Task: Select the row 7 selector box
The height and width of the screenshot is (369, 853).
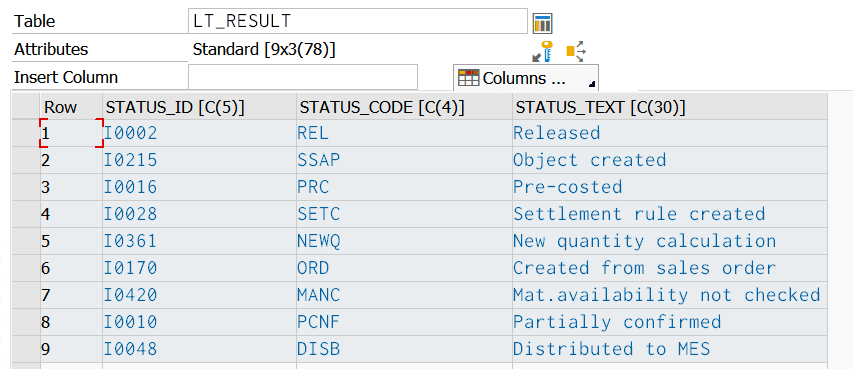Action: pyautogui.click(x=26, y=294)
